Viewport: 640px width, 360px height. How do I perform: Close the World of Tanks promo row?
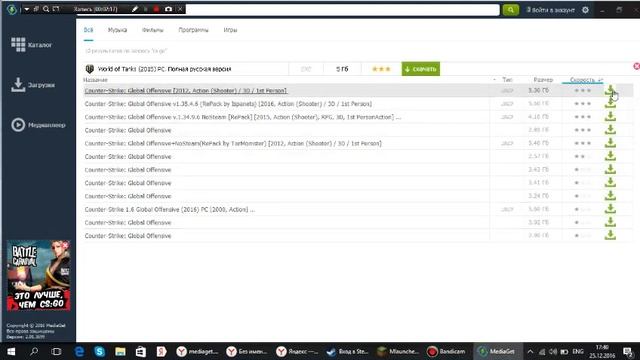tap(636, 66)
